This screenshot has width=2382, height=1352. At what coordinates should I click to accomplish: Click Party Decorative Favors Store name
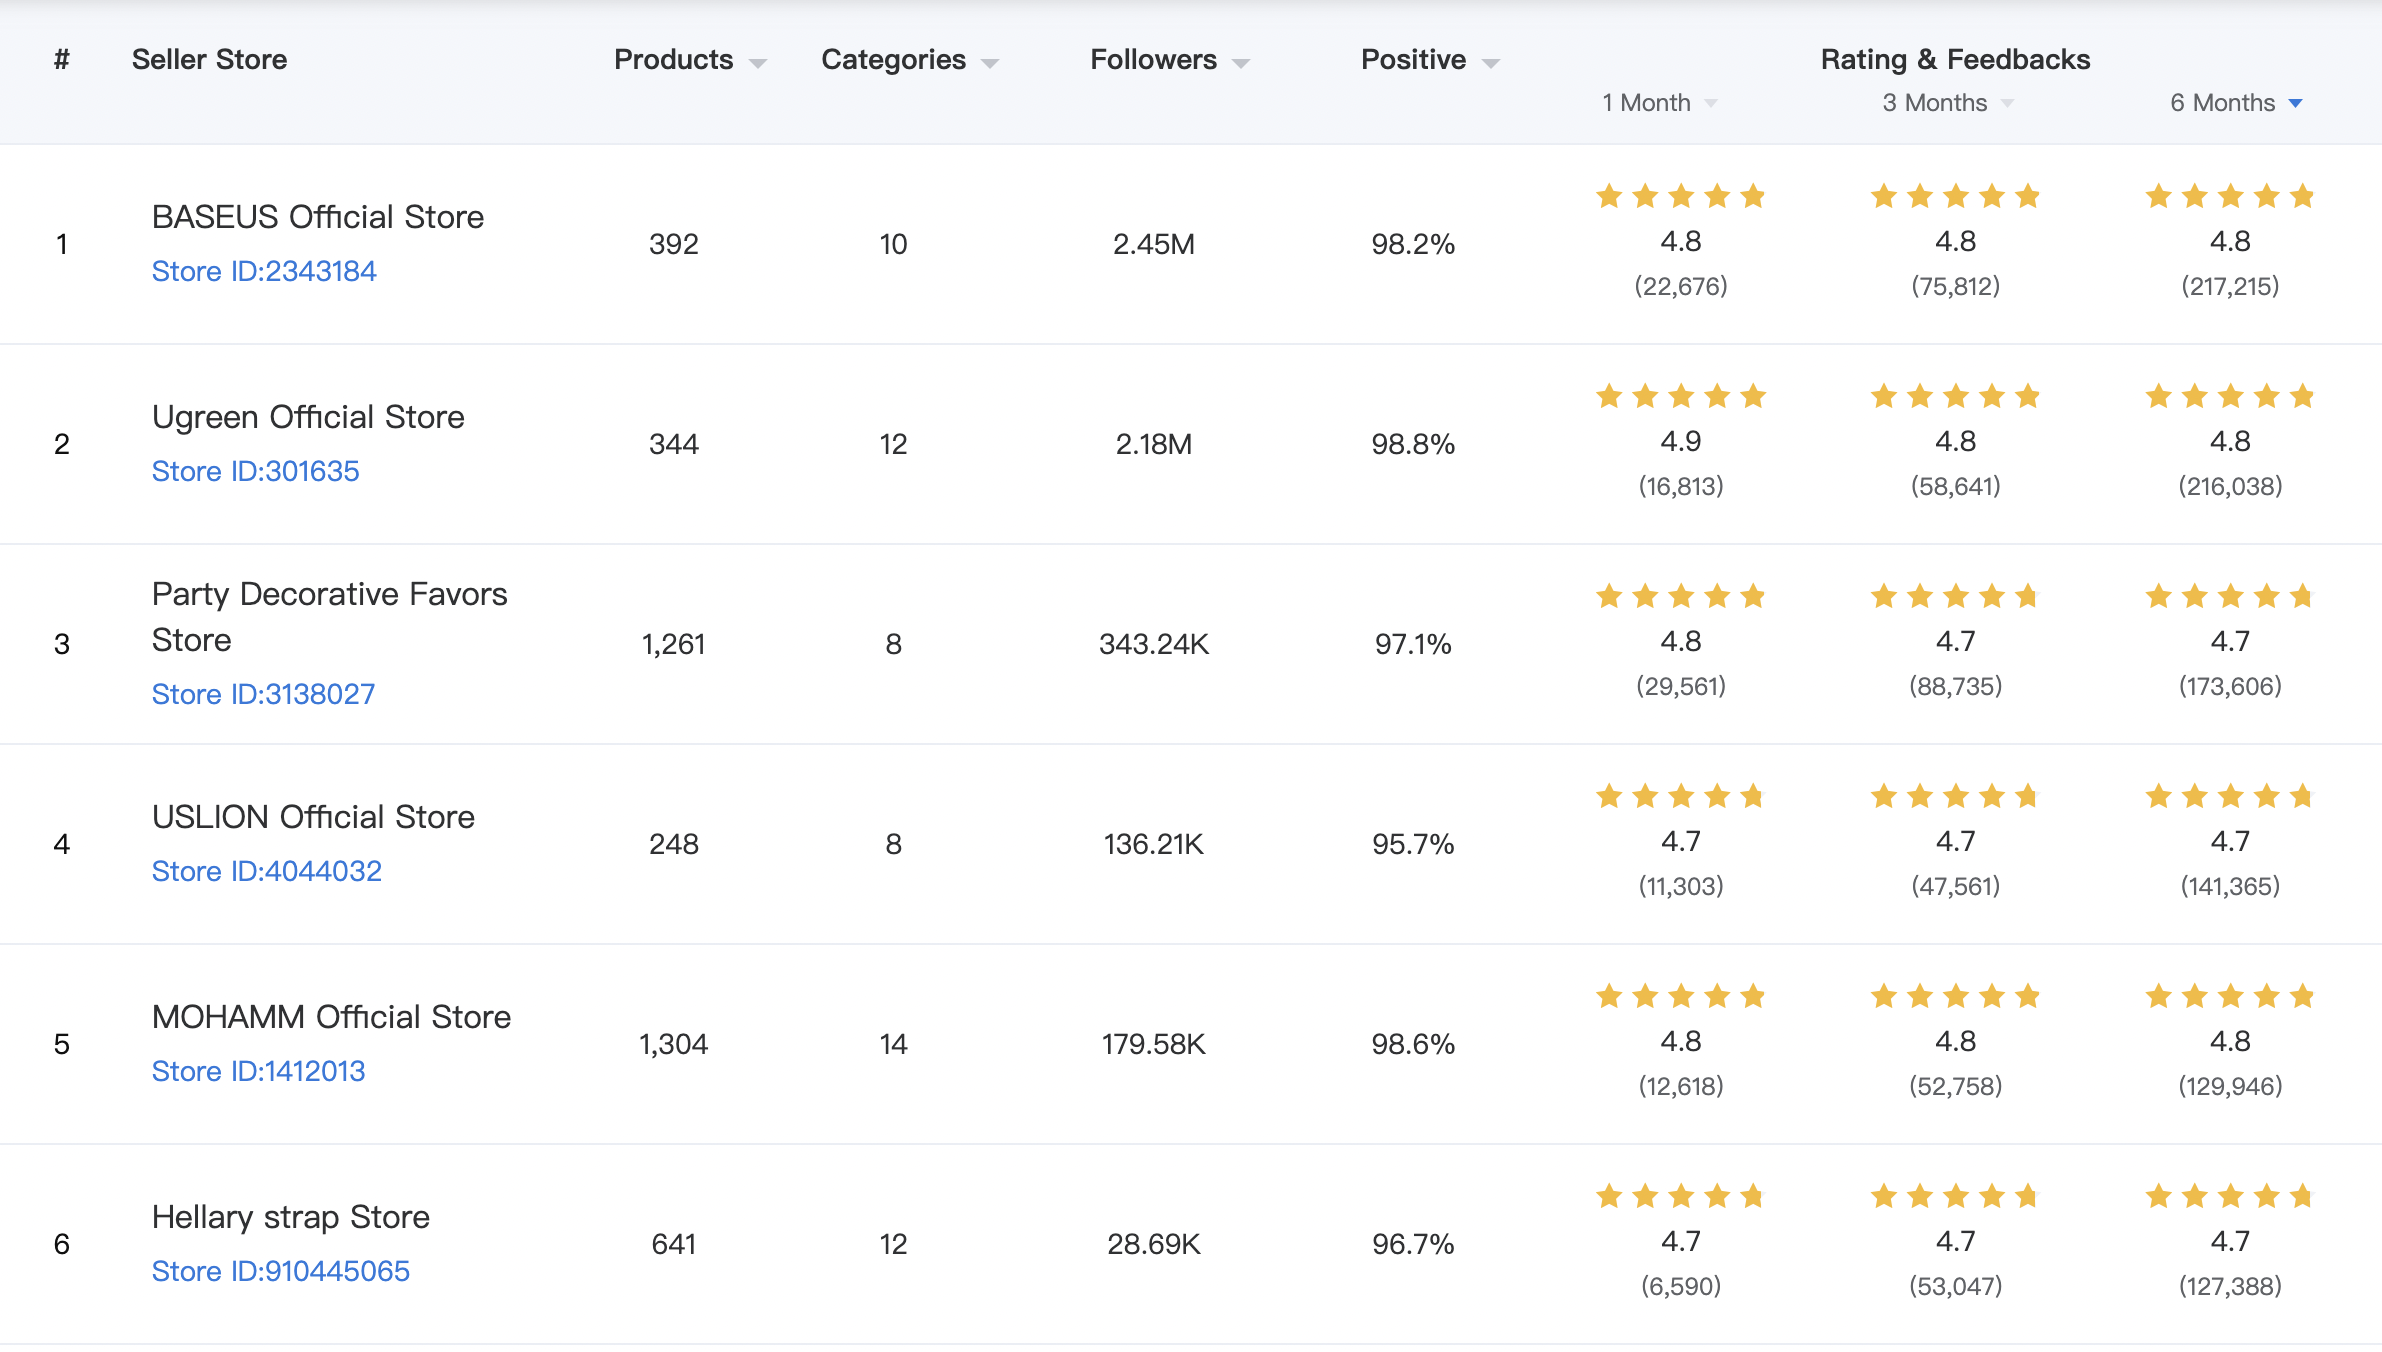330,617
